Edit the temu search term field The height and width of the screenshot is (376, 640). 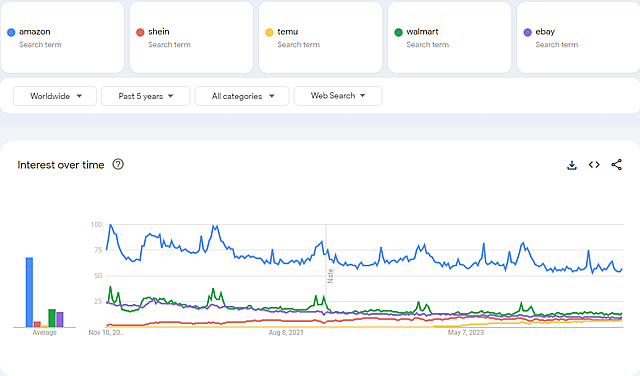[320, 37]
